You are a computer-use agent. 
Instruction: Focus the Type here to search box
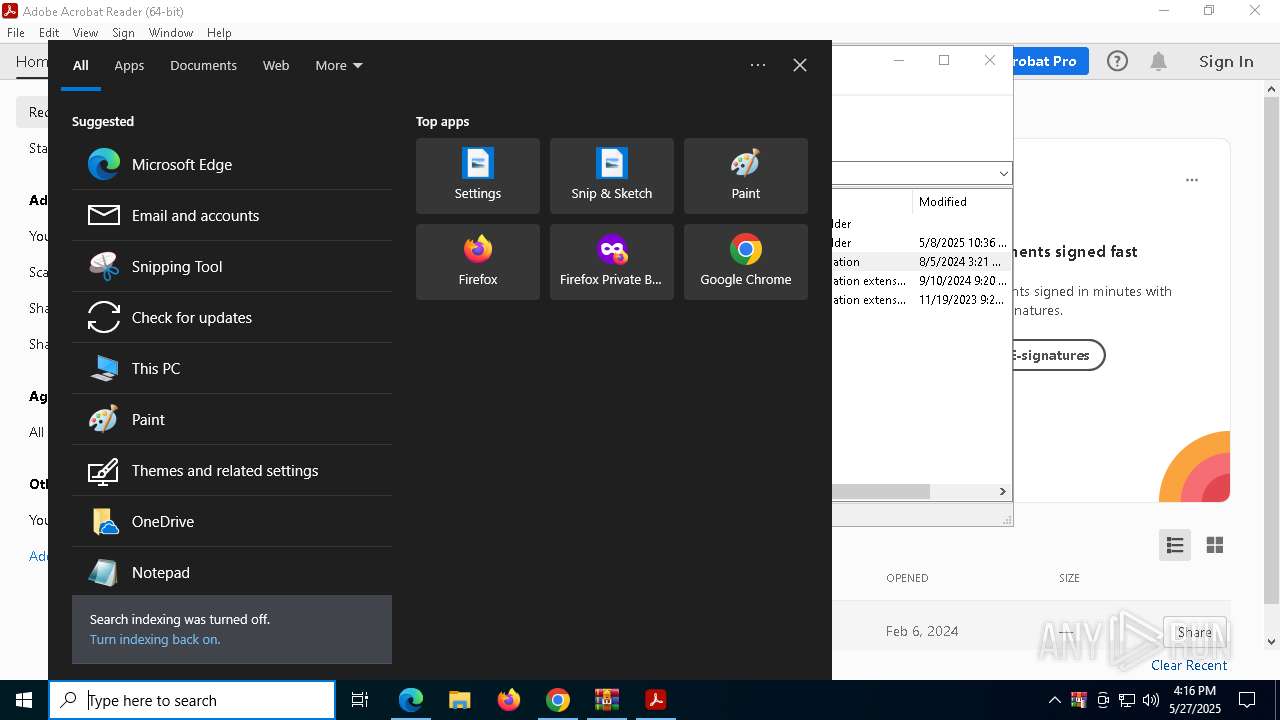(x=192, y=700)
